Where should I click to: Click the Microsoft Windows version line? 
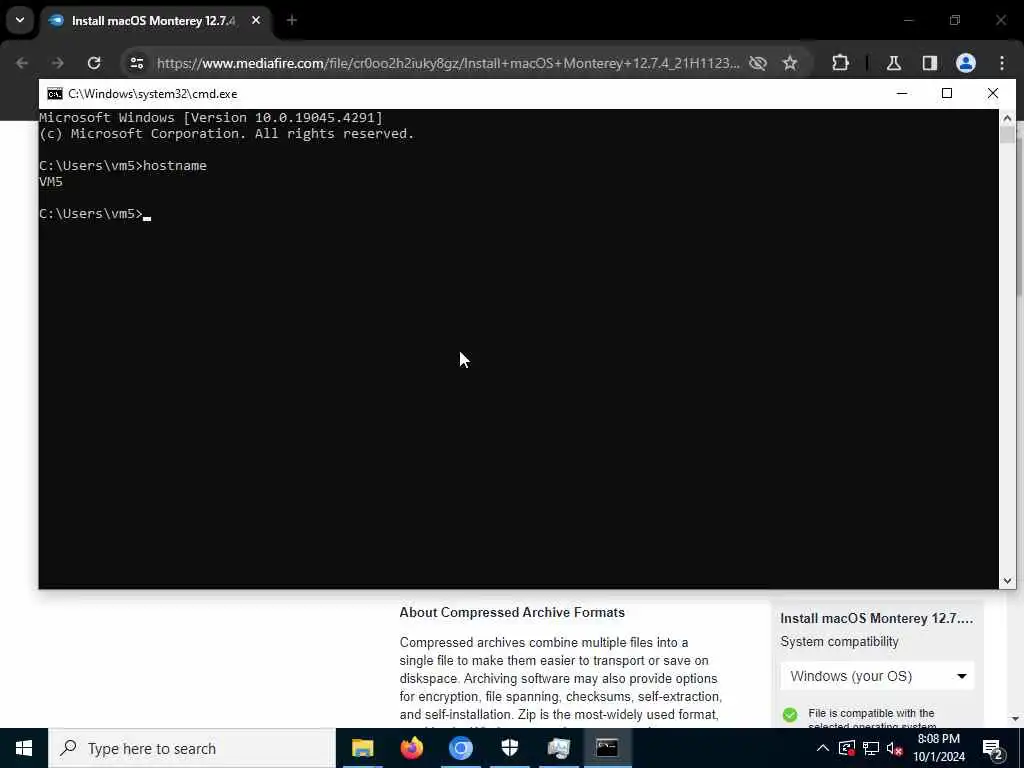pyautogui.click(x=211, y=118)
